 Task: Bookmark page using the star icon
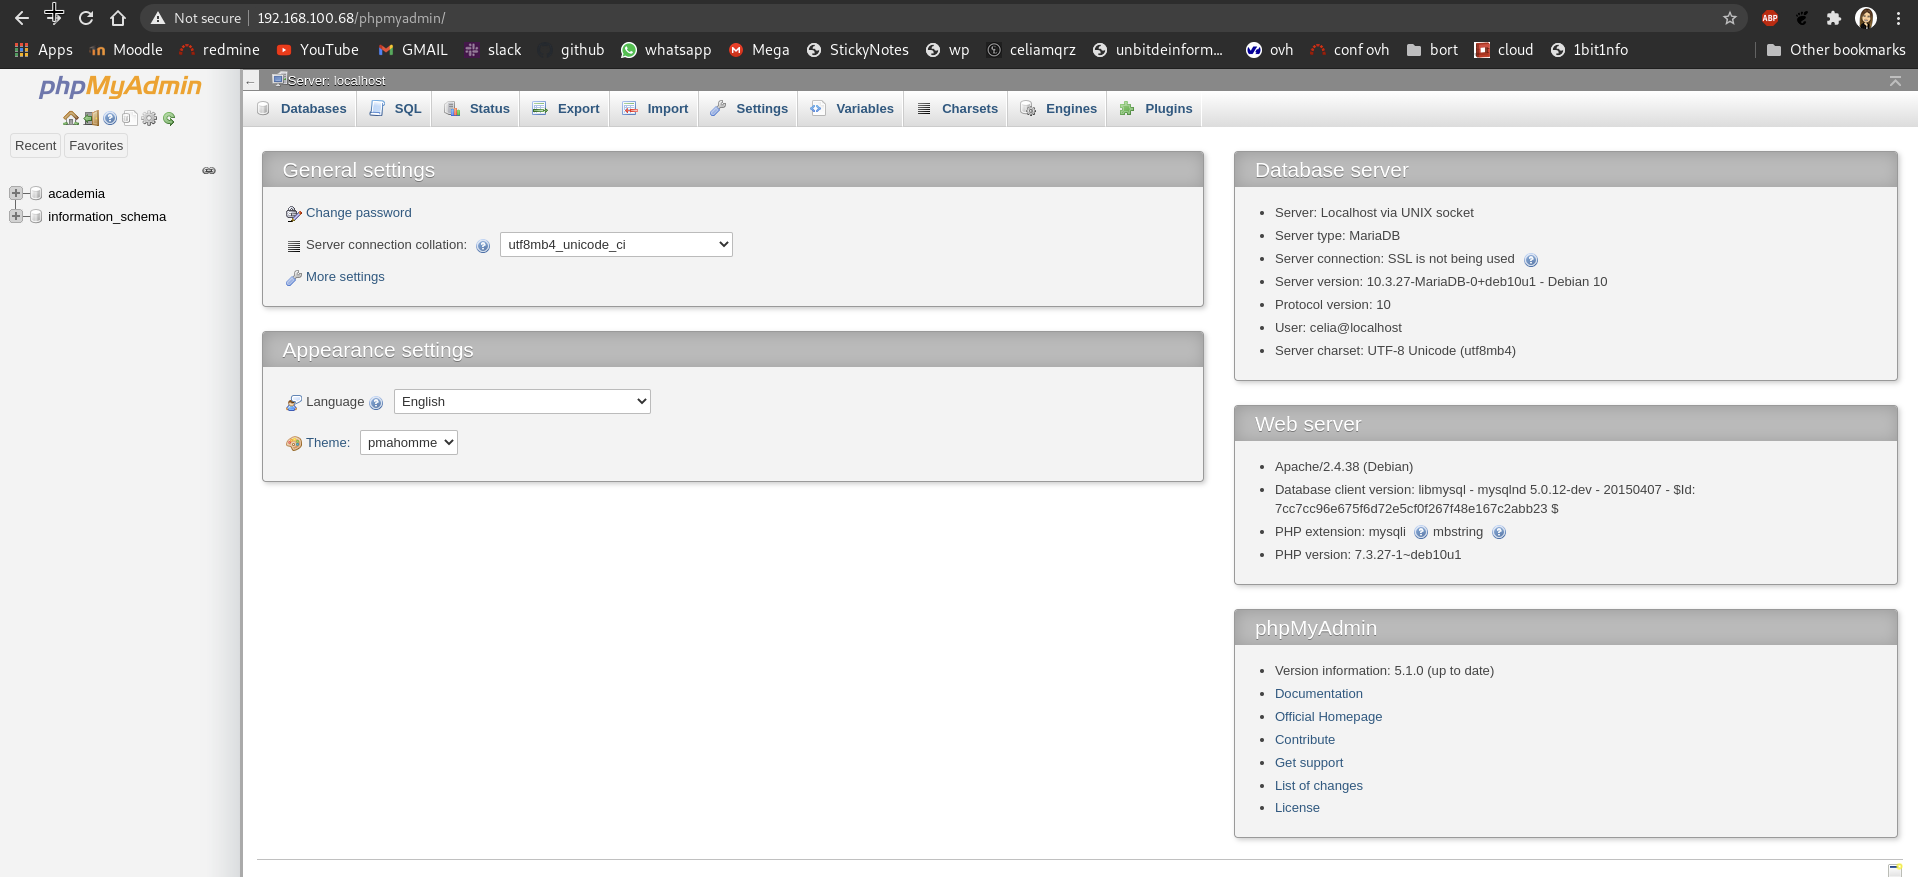[x=1730, y=18]
